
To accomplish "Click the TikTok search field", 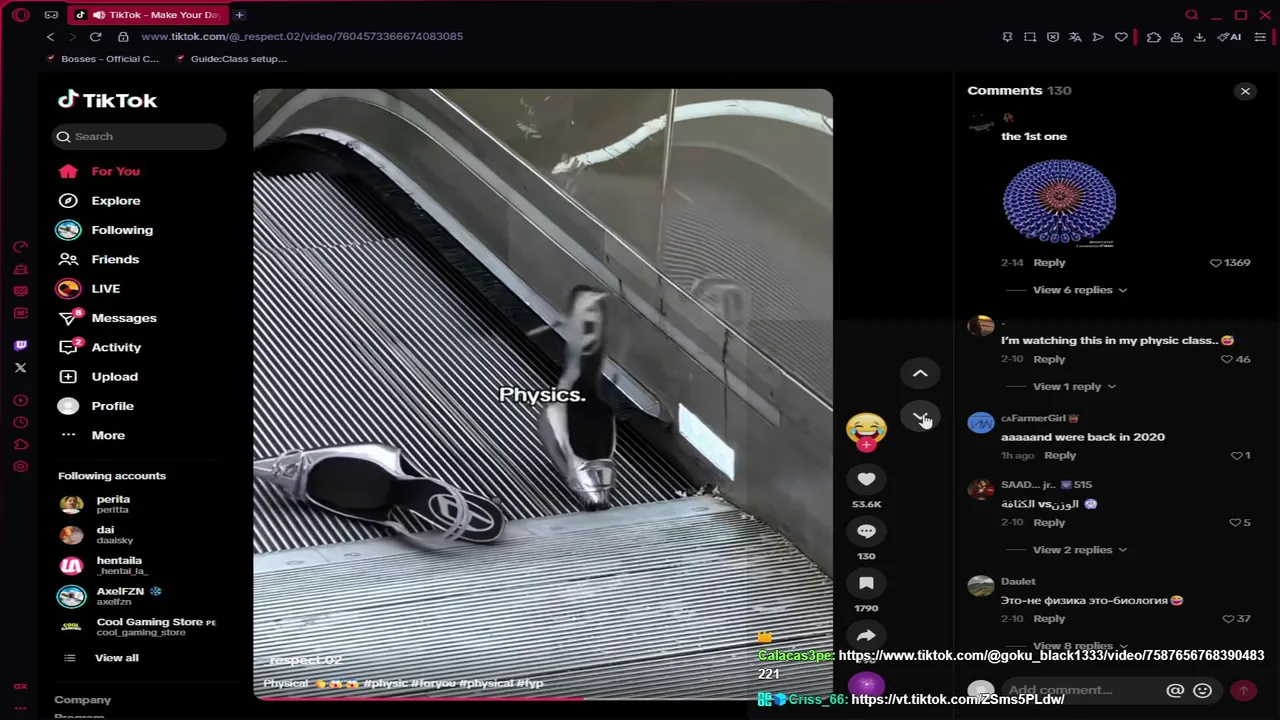I will 140,137.
